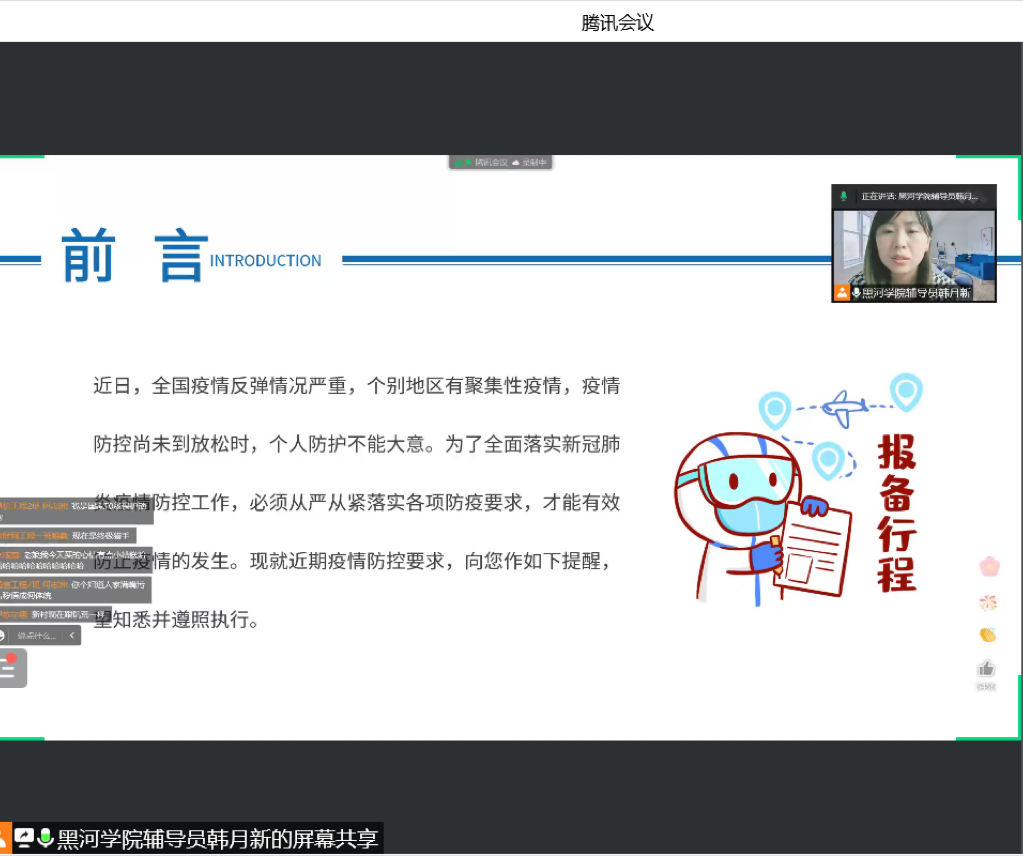Click the green microphone icon in bottom bar
Image resolution: width=1023 pixels, height=856 pixels.
(45, 838)
